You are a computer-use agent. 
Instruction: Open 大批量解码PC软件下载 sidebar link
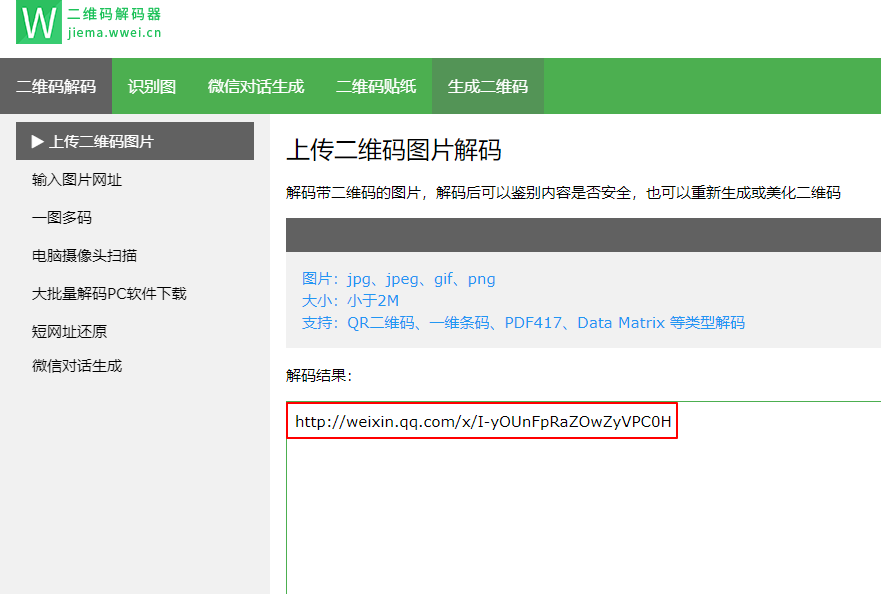109,293
